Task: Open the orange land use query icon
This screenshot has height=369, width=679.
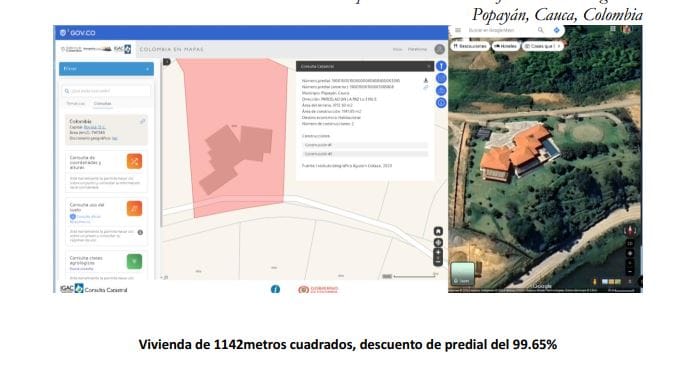Action: tap(134, 208)
